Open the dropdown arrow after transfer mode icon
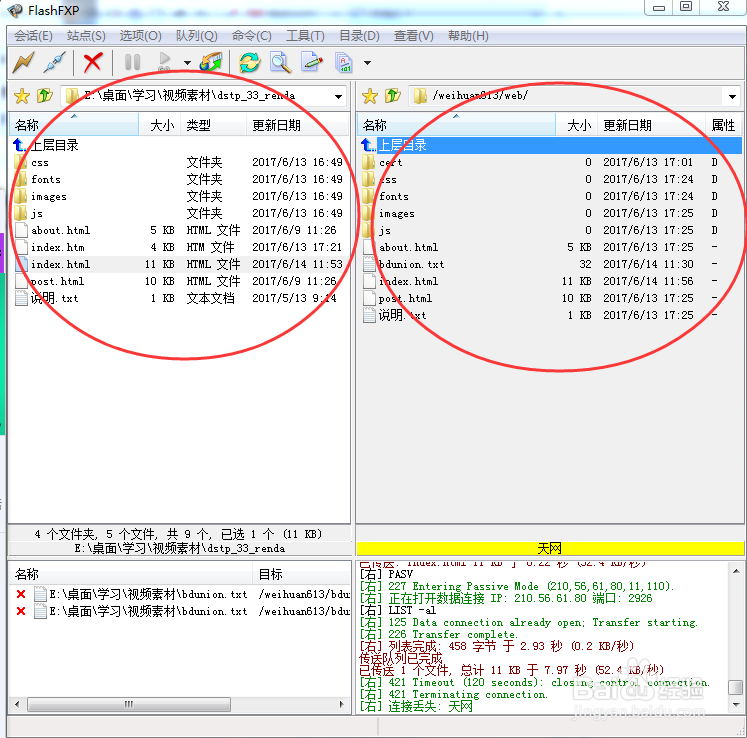 click(x=367, y=63)
